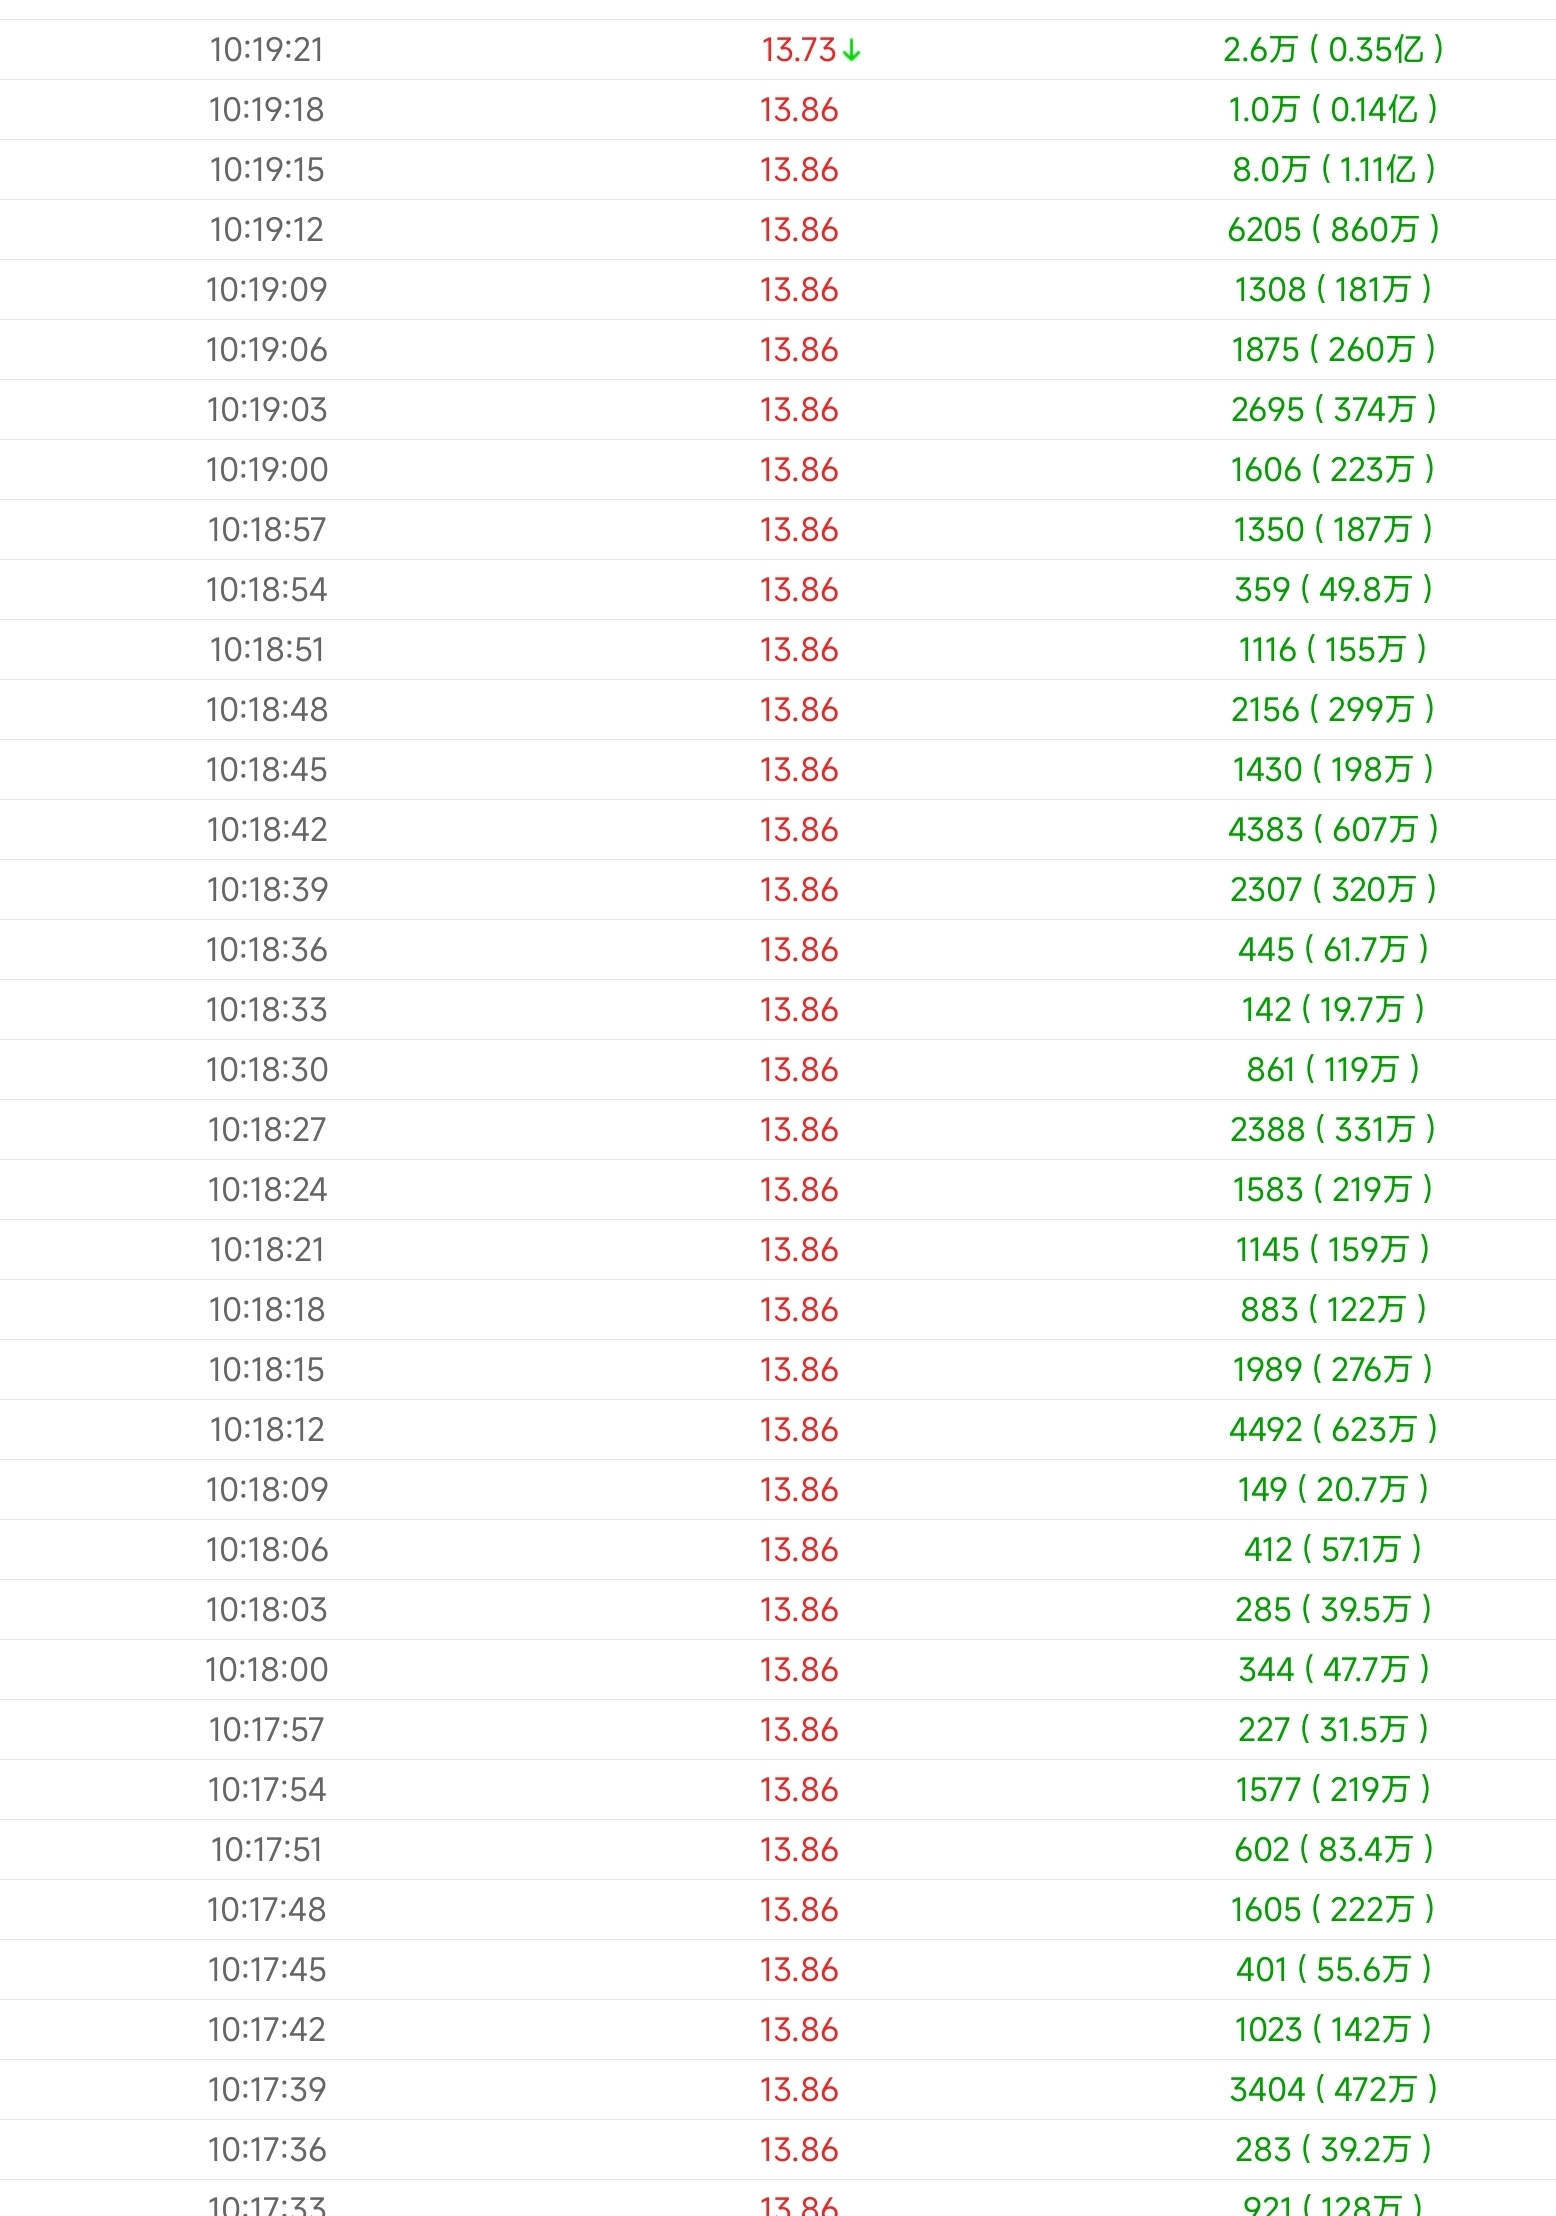This screenshot has width=1556, height=2216.
Task: Click the 2.6万 (0.35亿) volume entry
Action: click(x=1332, y=50)
